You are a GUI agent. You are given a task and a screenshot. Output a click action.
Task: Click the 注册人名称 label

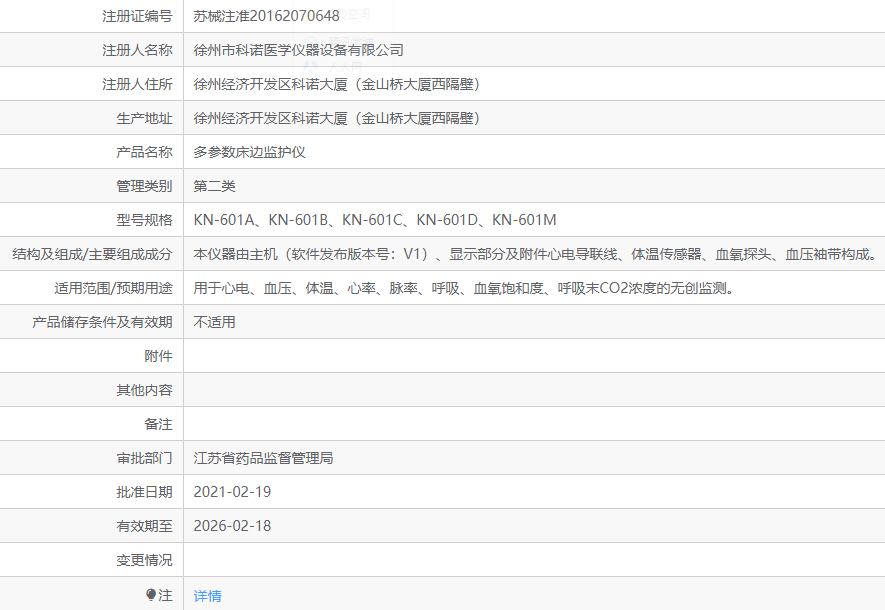137,50
